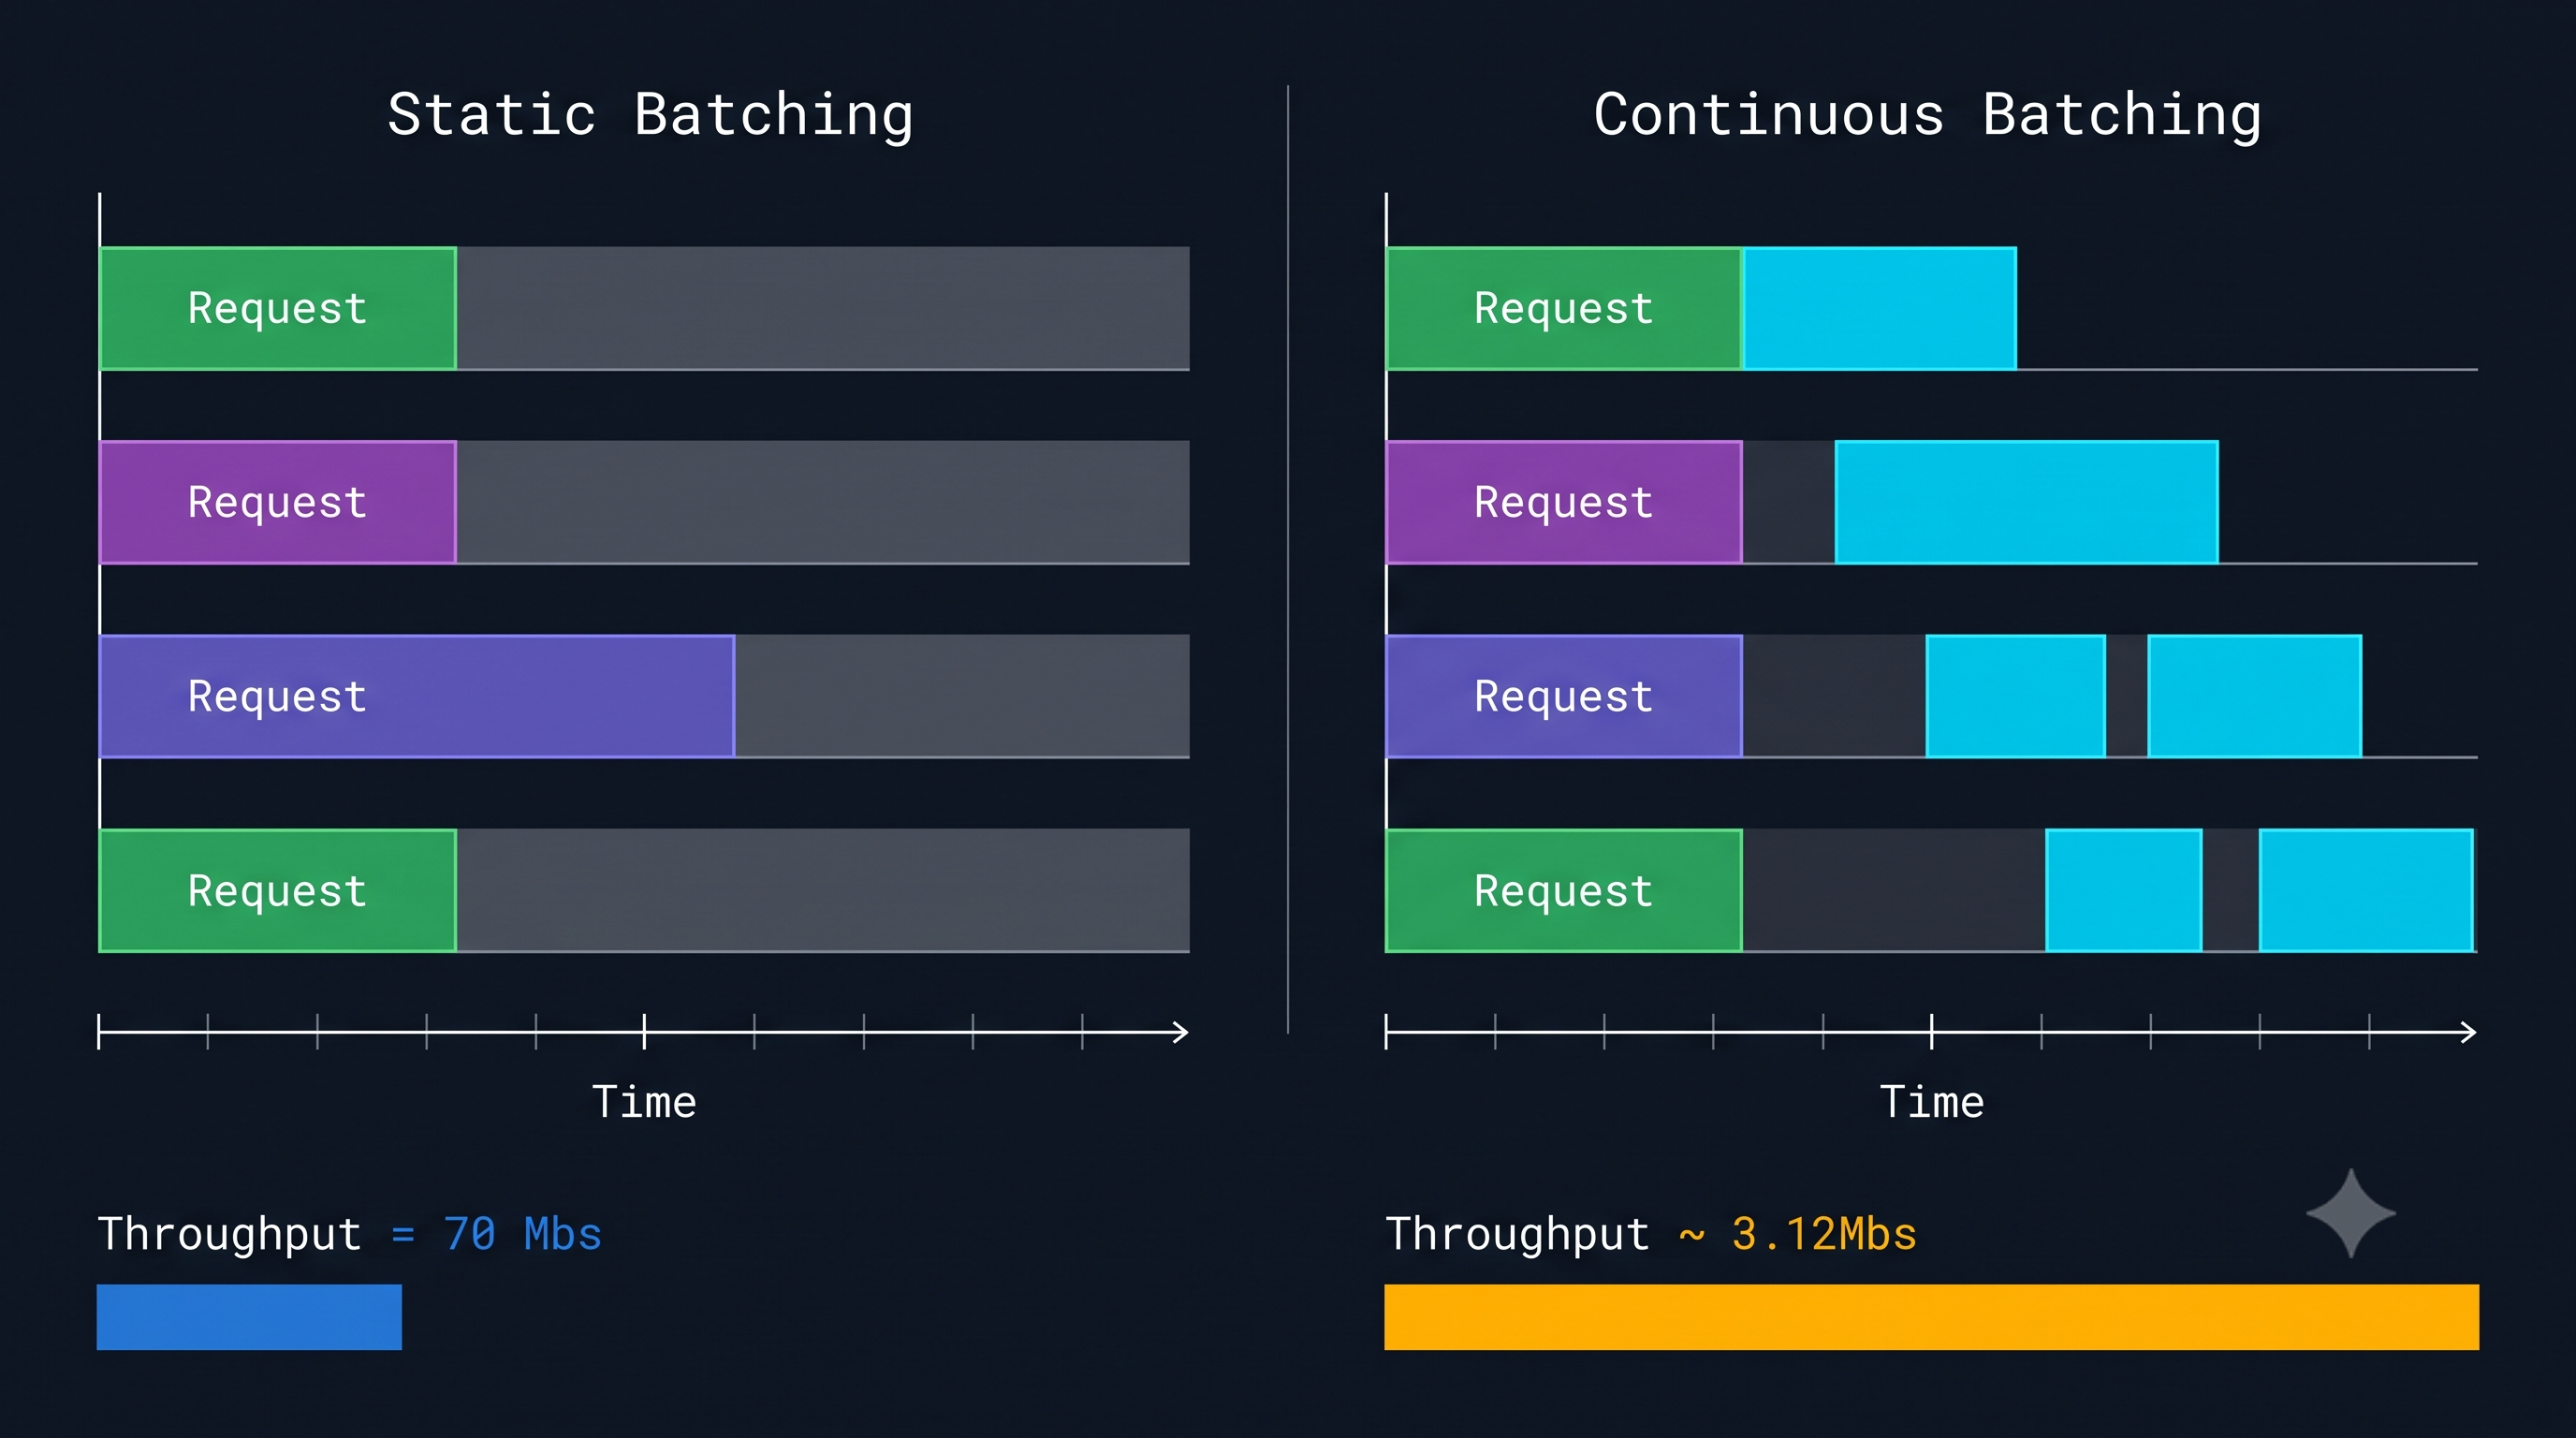Select the bottom green Request block in Continuous Batching
Image resolution: width=2576 pixels, height=1438 pixels.
pos(1564,890)
